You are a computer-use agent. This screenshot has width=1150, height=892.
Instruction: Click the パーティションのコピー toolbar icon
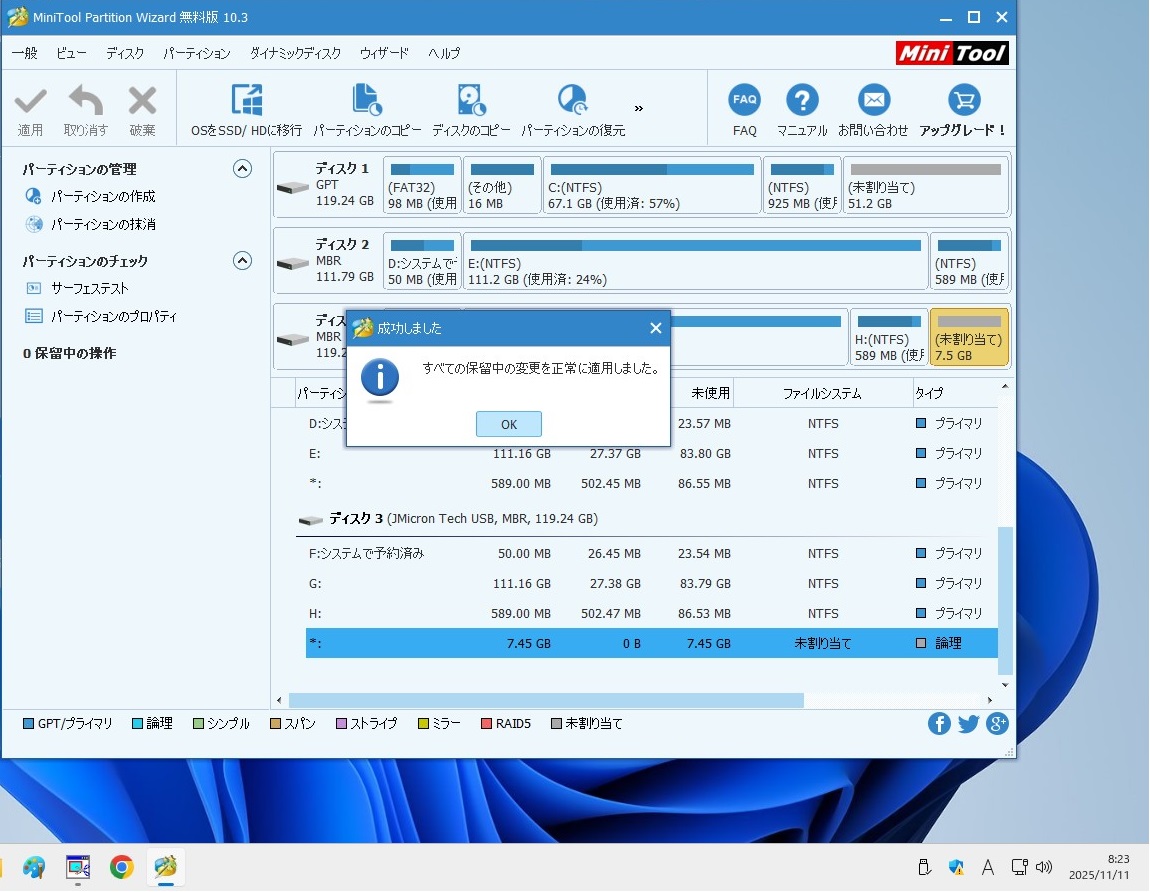(x=367, y=101)
